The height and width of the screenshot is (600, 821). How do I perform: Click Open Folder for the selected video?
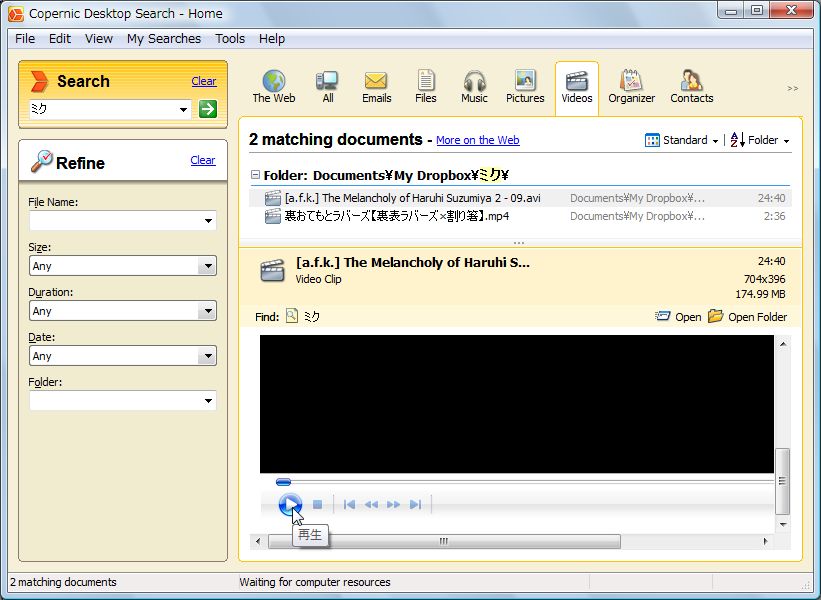(x=747, y=317)
